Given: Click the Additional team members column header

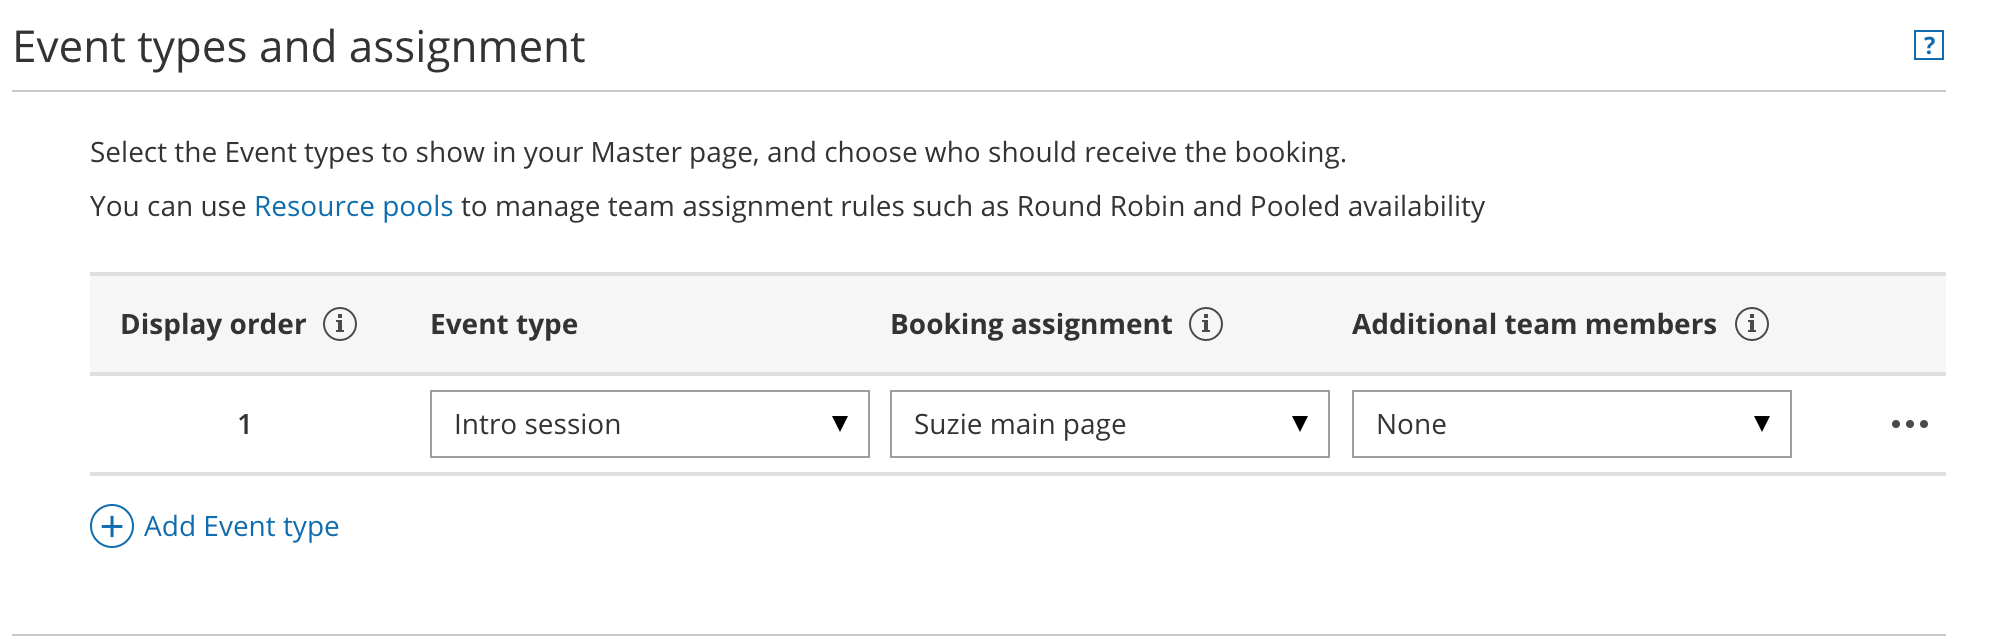Looking at the screenshot, I should click(1534, 324).
